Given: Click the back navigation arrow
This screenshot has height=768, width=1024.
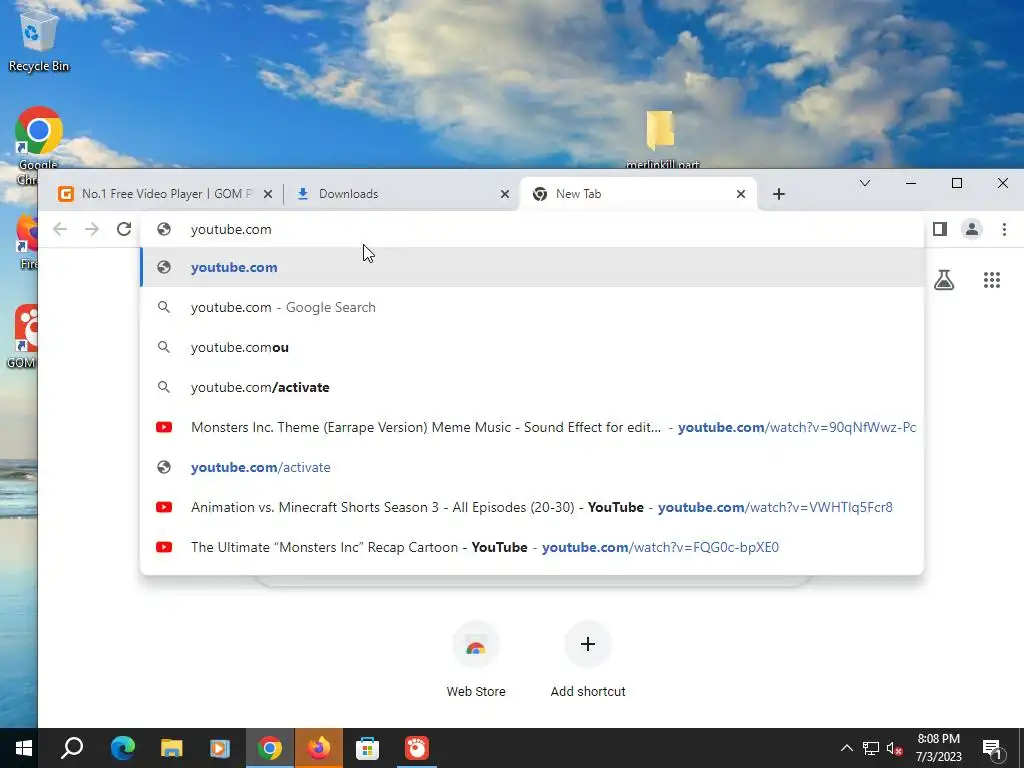Looking at the screenshot, I should pyautogui.click(x=60, y=229).
